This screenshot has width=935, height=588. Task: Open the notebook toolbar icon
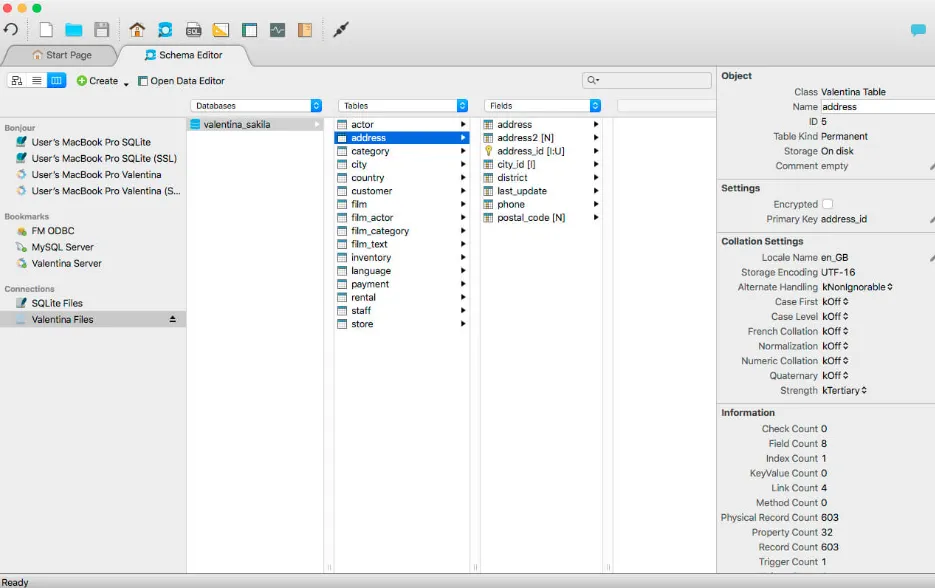(x=305, y=29)
